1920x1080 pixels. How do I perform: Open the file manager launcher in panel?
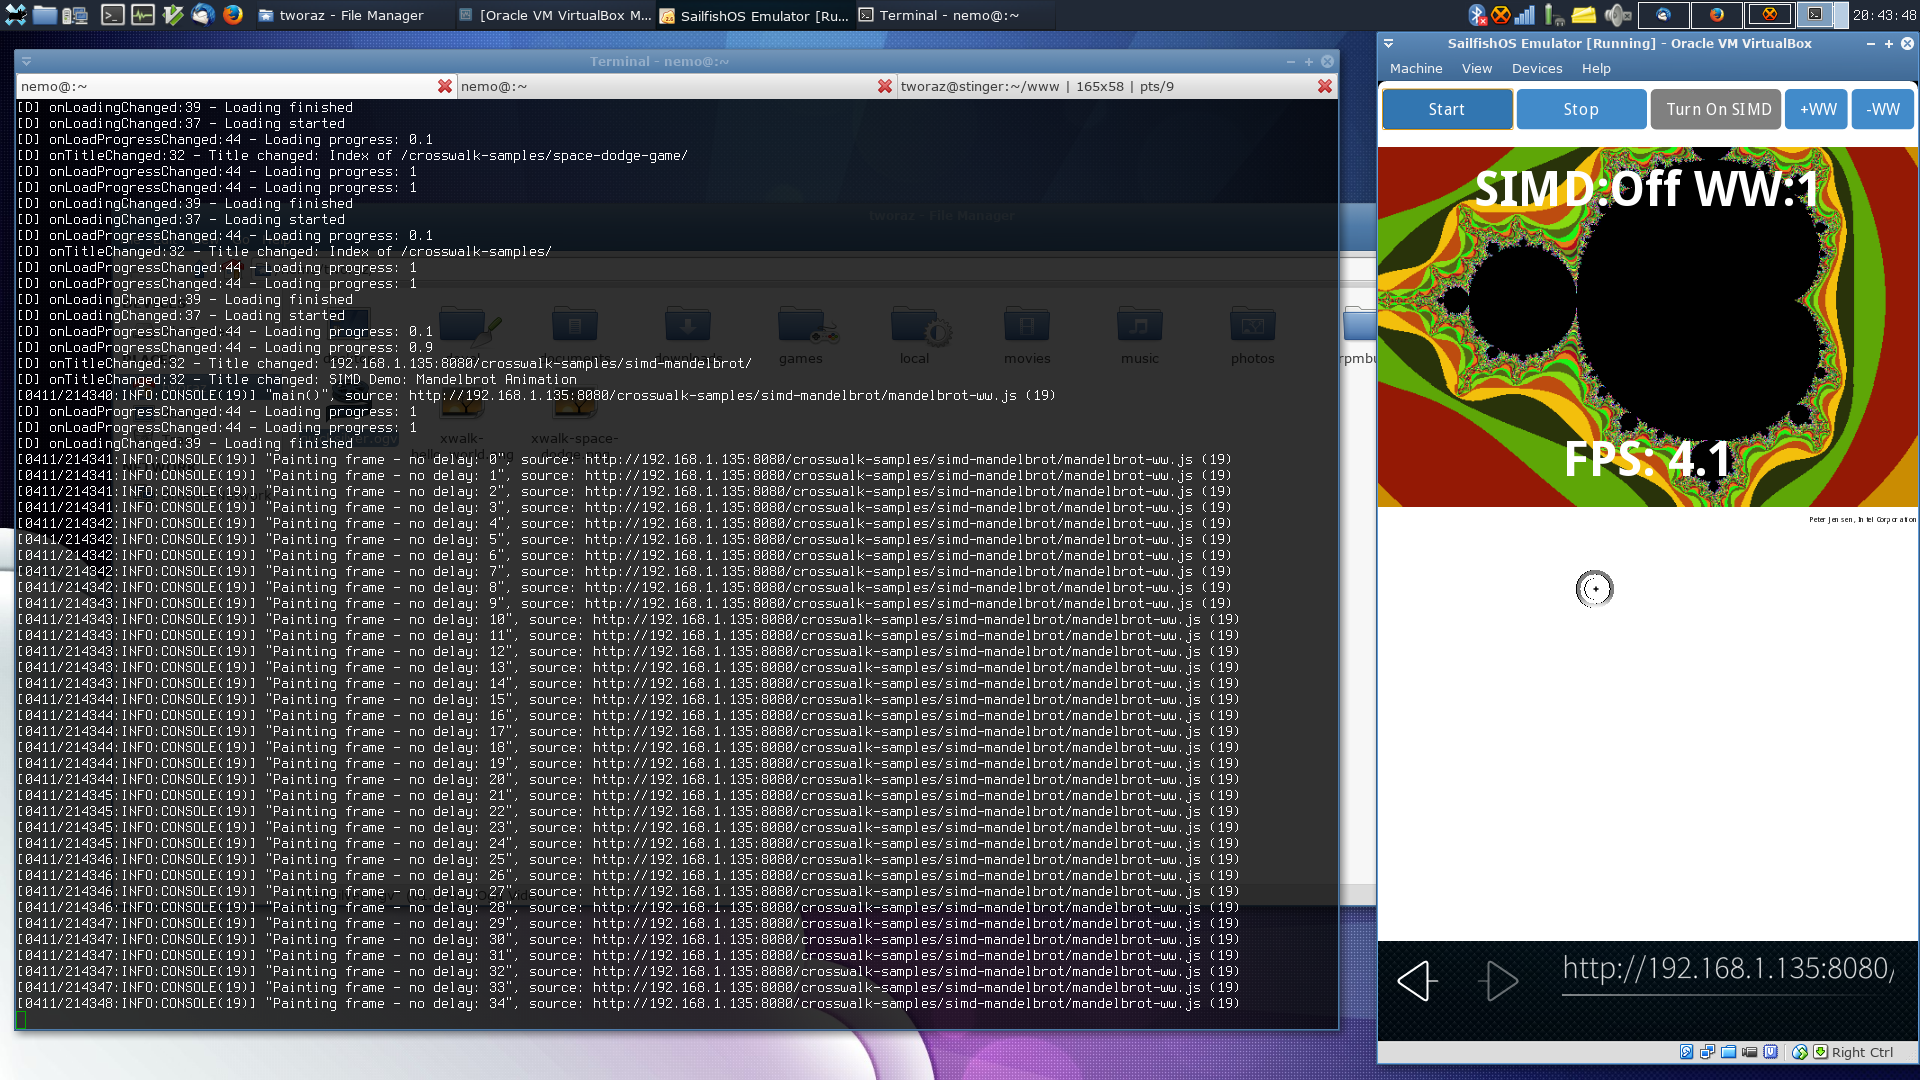click(44, 15)
